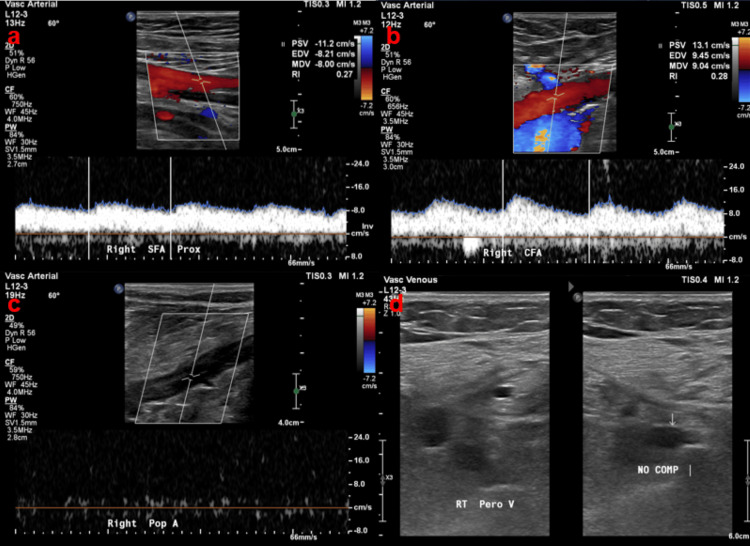The width and height of the screenshot is (750, 546).
Task: Open the Vasc Arterial preset in panel b
Action: coord(407,5)
